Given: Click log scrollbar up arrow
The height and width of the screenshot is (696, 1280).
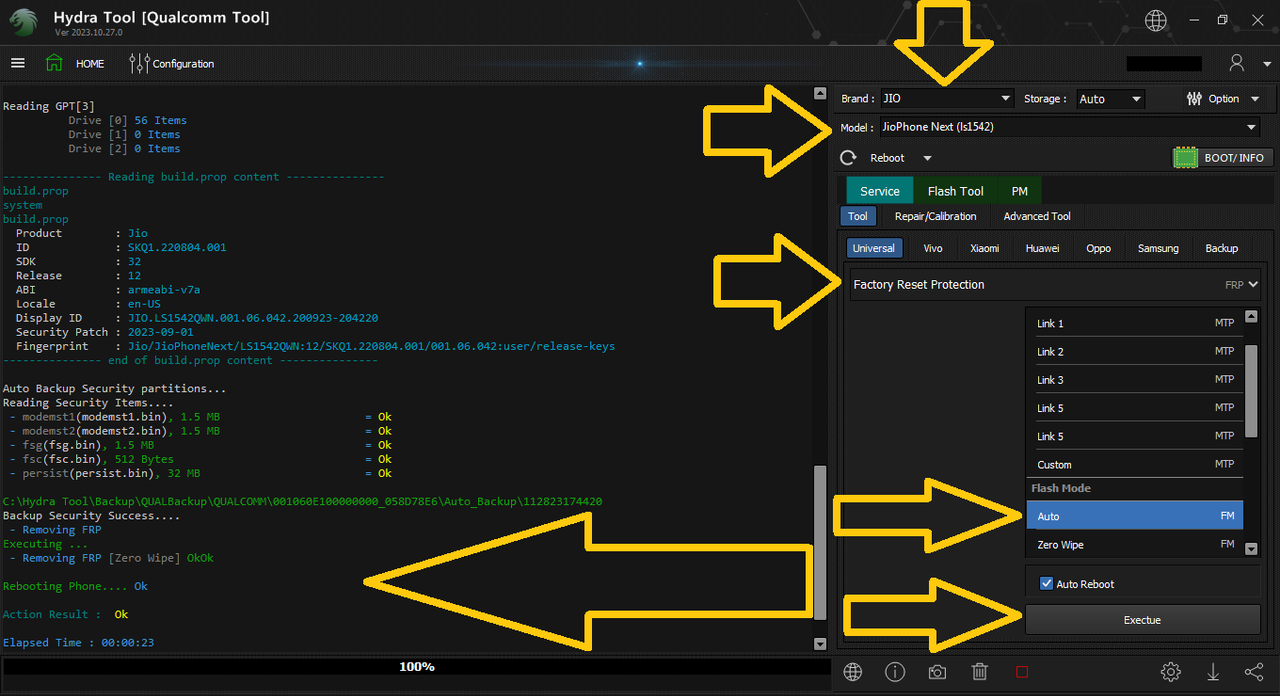Looking at the screenshot, I should point(820,93).
